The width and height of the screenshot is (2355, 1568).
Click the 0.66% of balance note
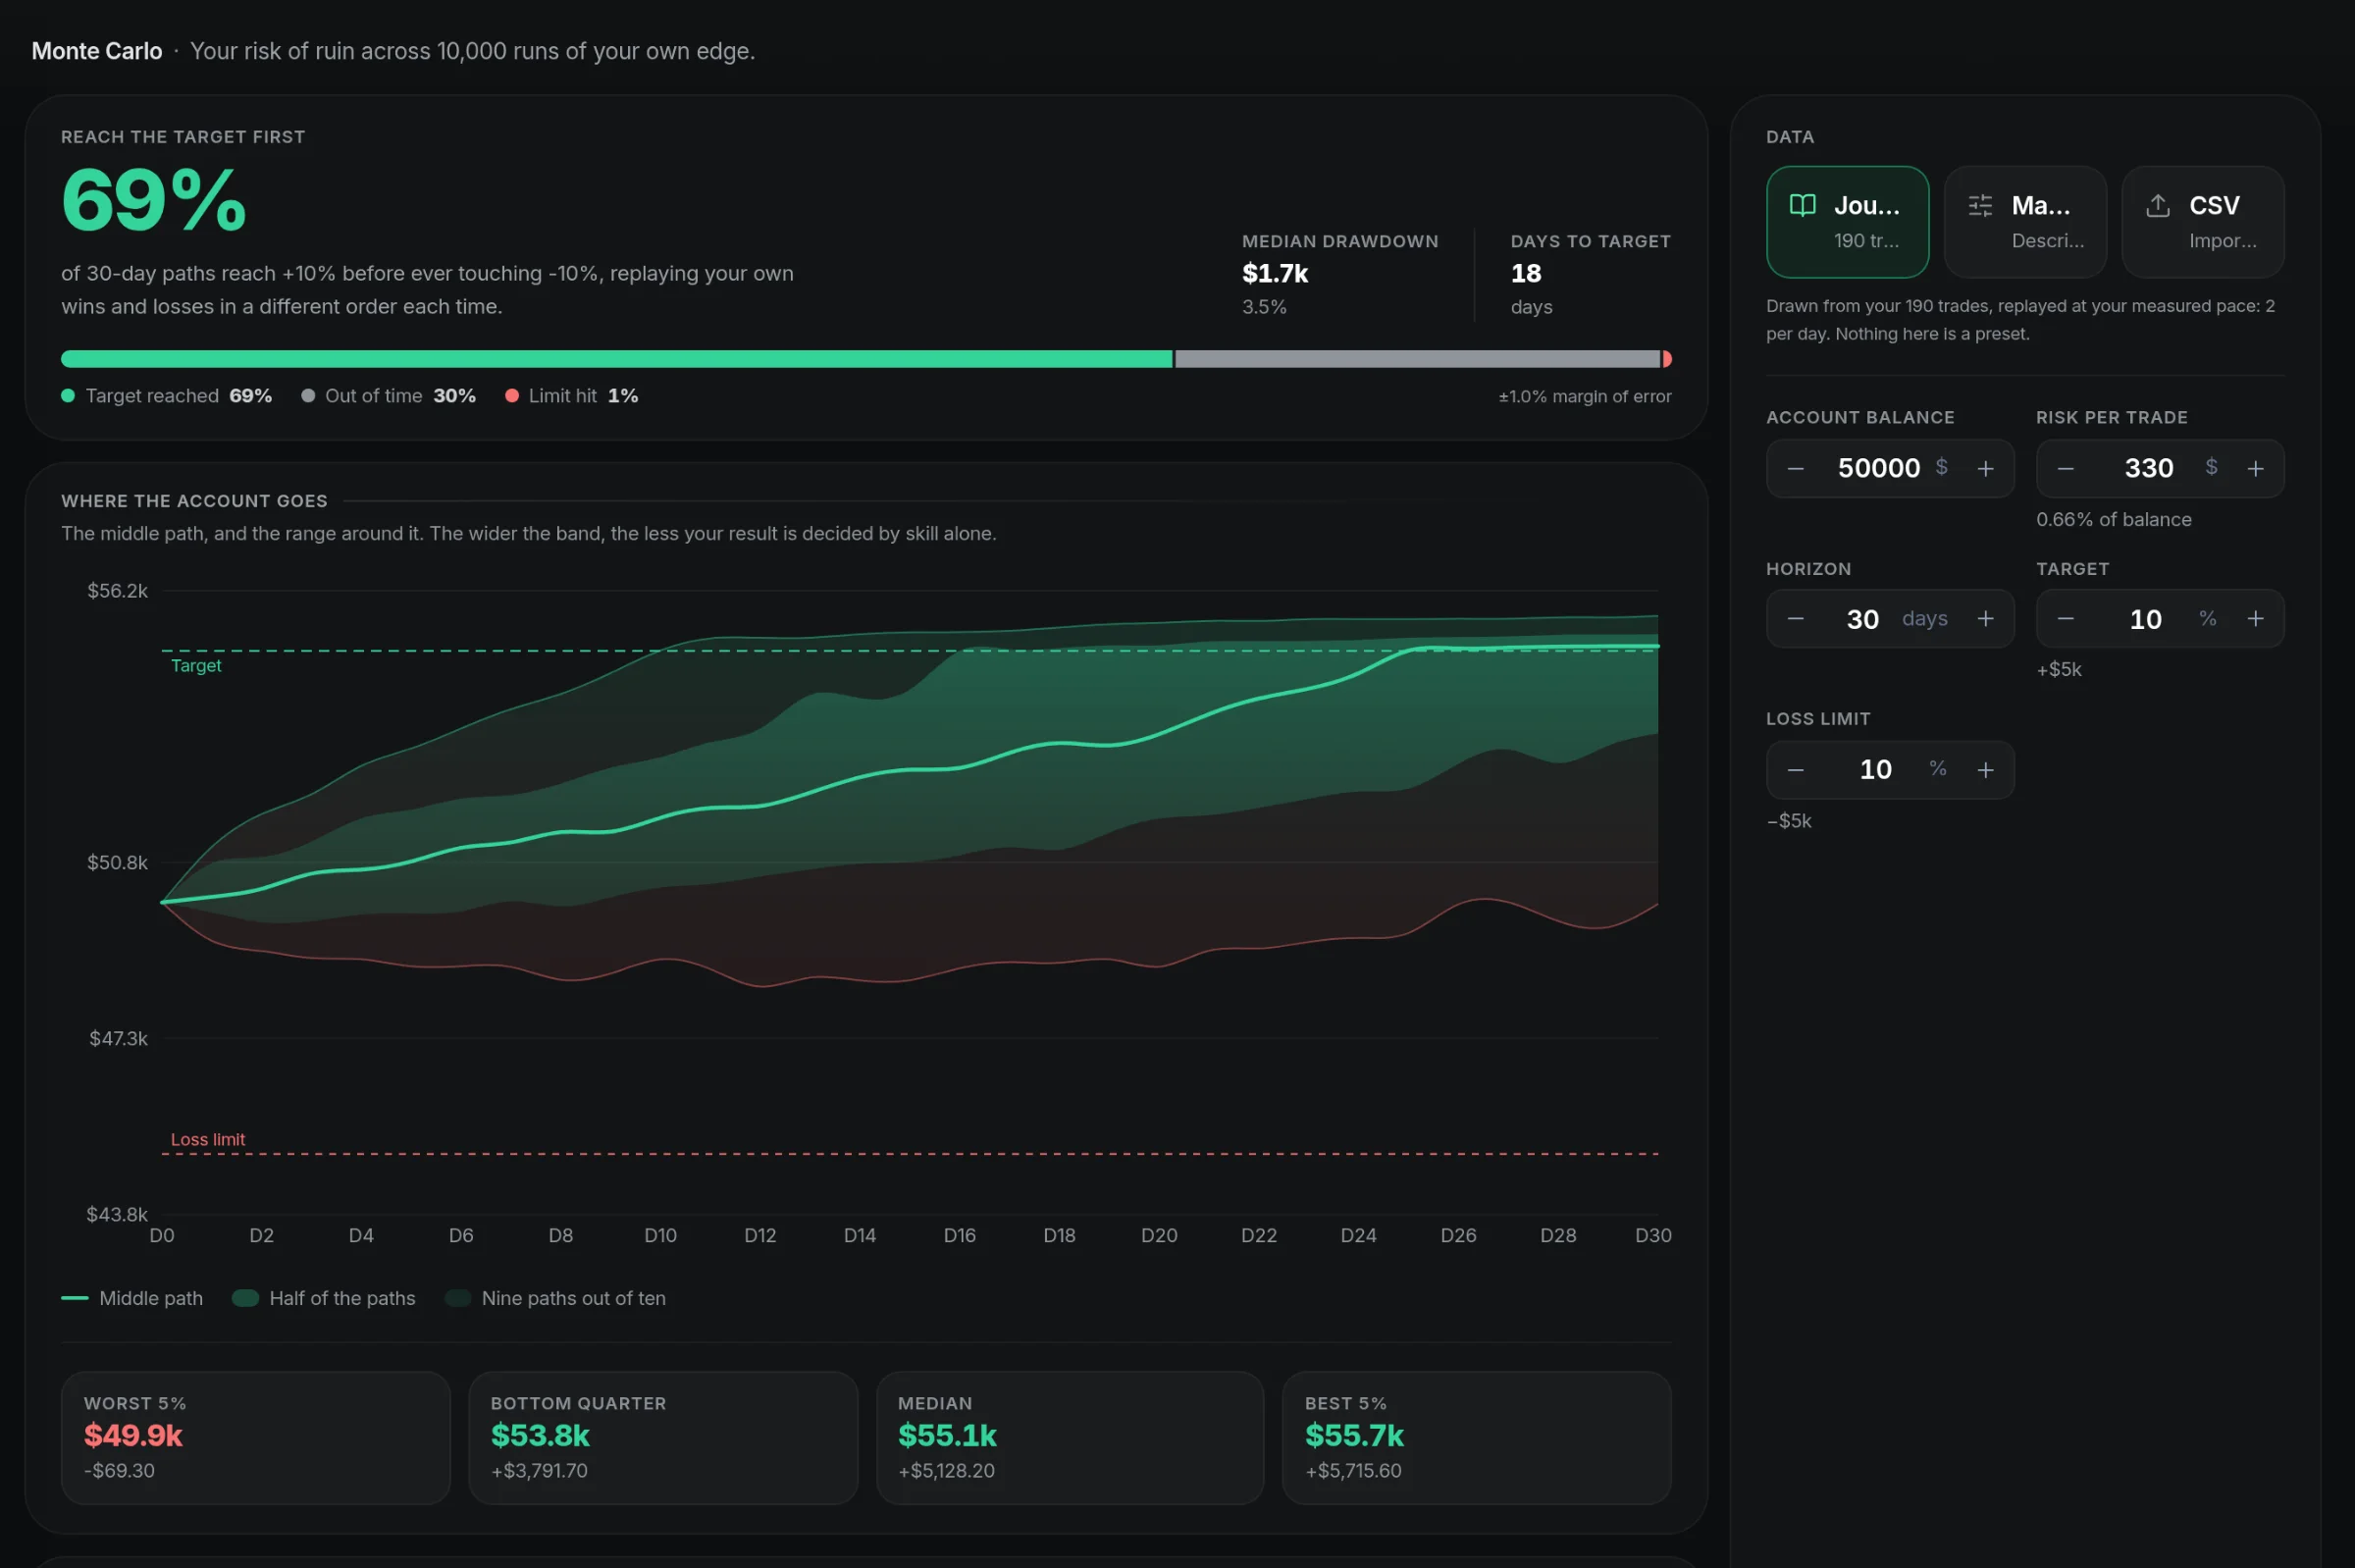point(2114,520)
